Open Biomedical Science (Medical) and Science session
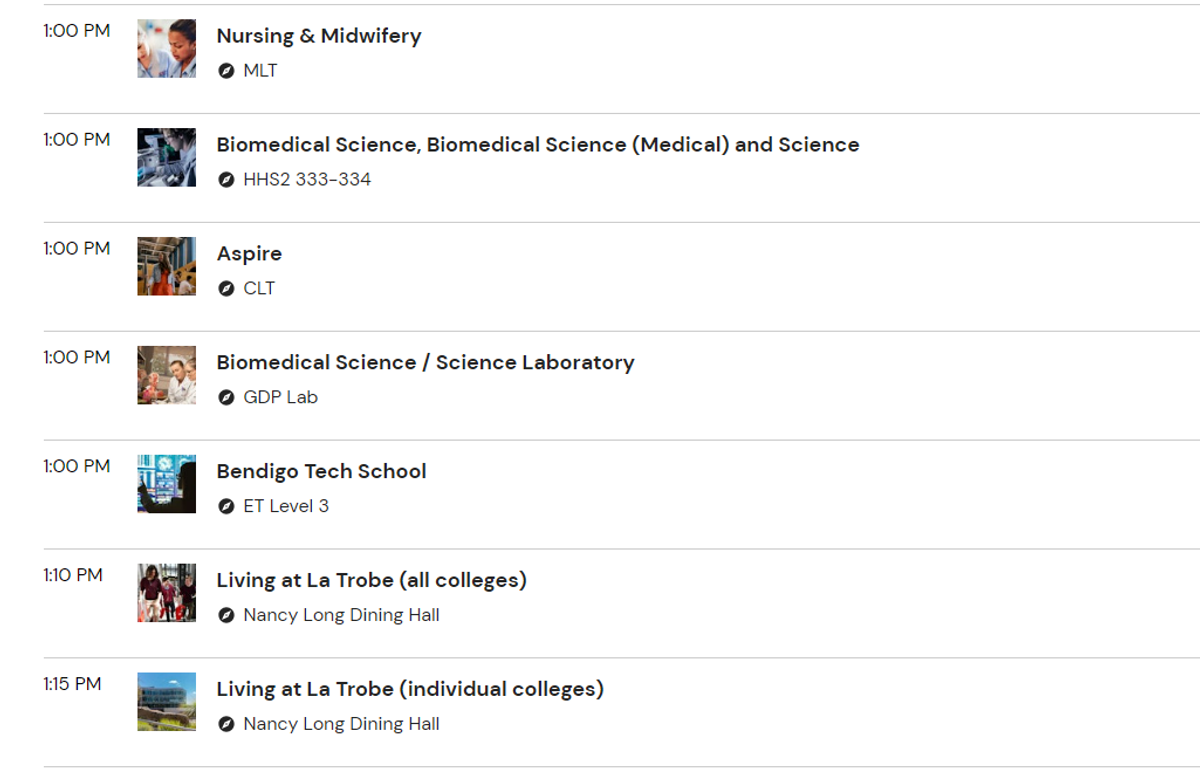The width and height of the screenshot is (1200, 775). [x=538, y=145]
